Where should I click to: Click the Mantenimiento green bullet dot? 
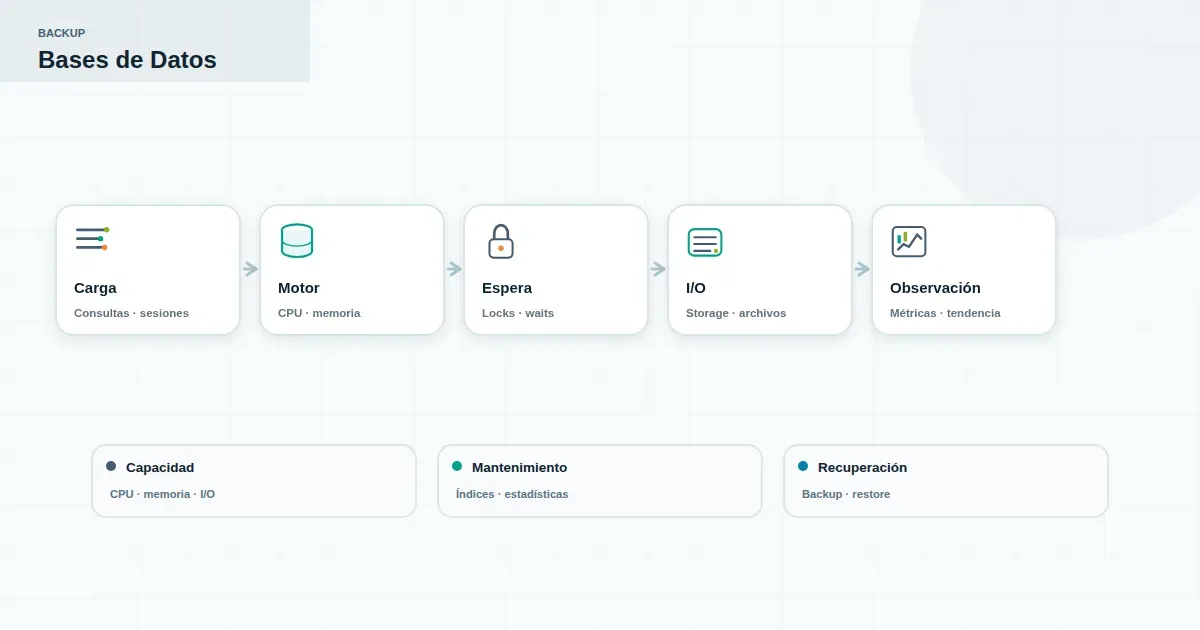(x=457, y=466)
